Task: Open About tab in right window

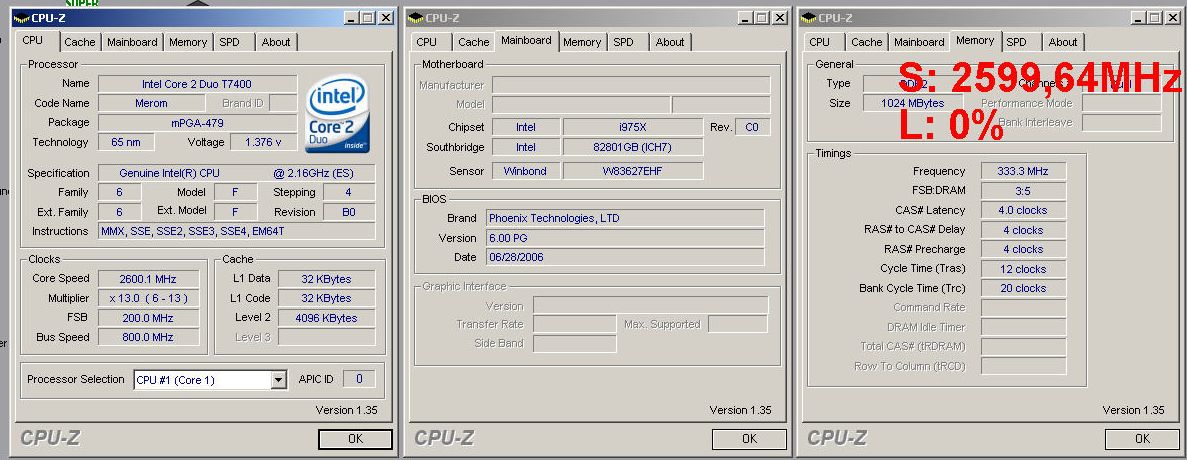Action: pyautogui.click(x=1063, y=42)
